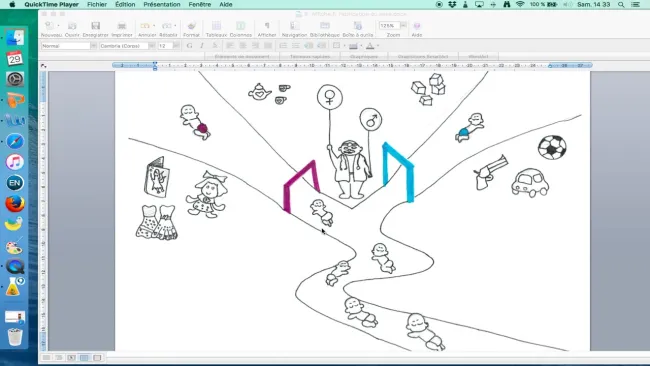Open the Fenêtre menu

pyautogui.click(x=199, y=5)
